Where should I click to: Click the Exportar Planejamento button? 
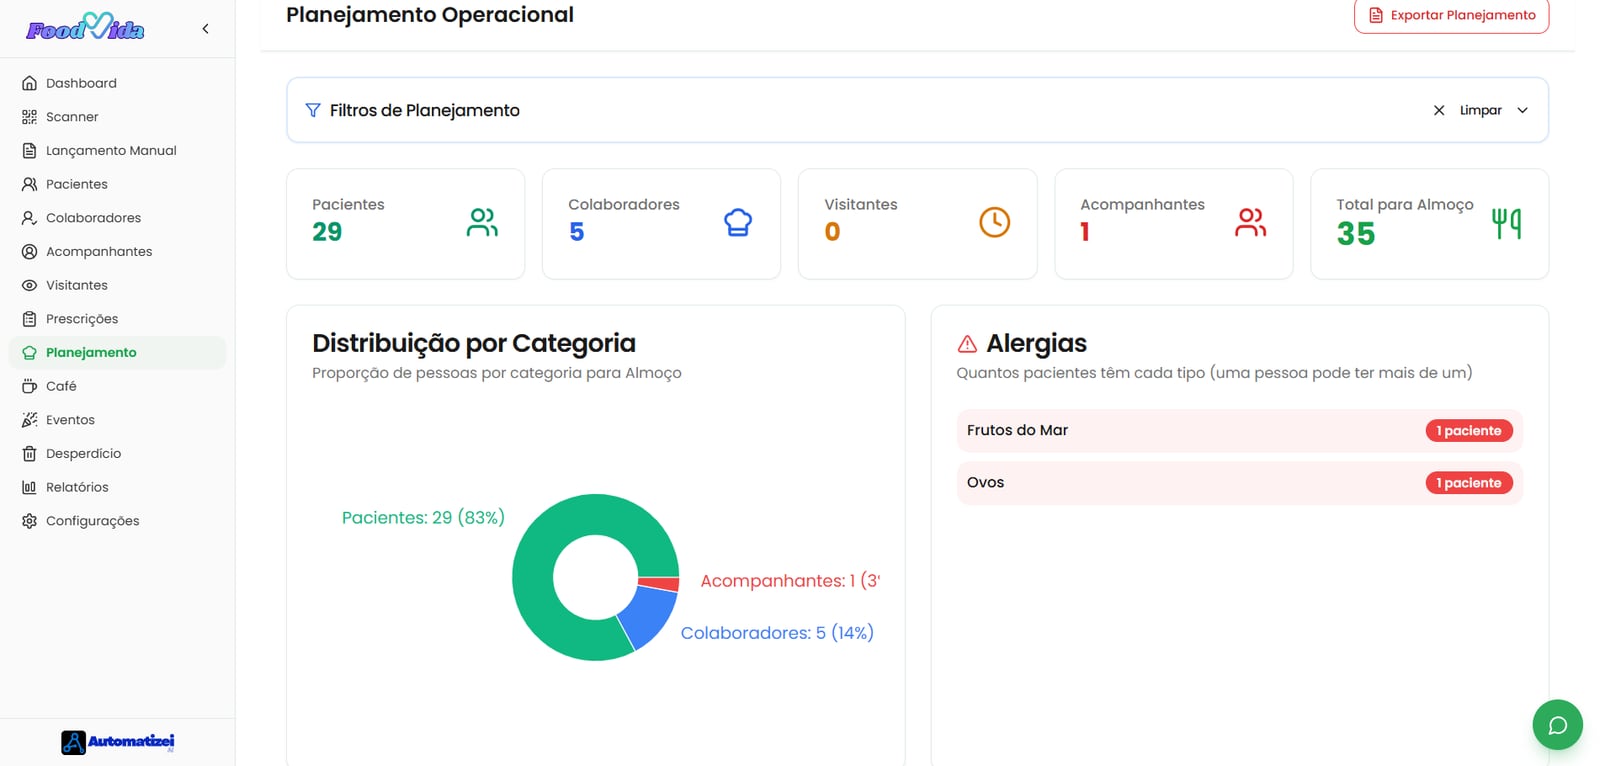pyautogui.click(x=1451, y=16)
